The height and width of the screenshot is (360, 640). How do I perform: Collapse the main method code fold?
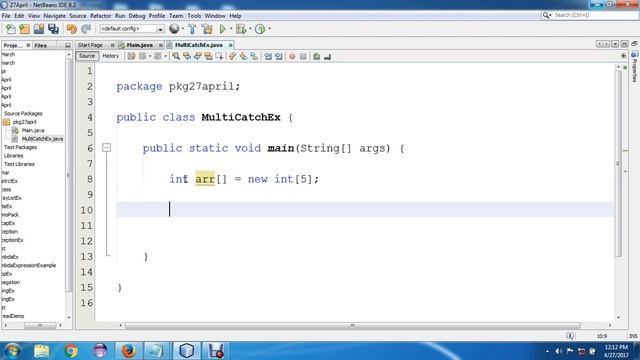pyautogui.click(x=107, y=147)
